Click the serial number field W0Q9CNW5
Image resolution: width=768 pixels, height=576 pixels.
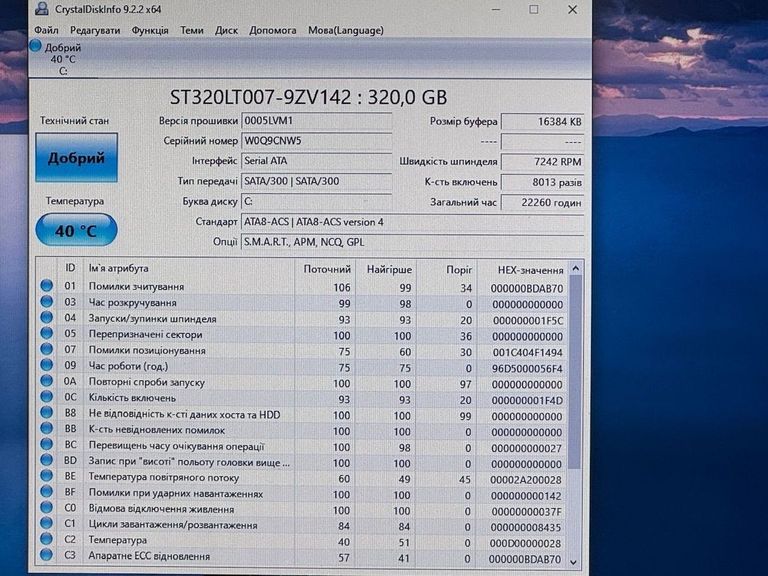click(316, 141)
